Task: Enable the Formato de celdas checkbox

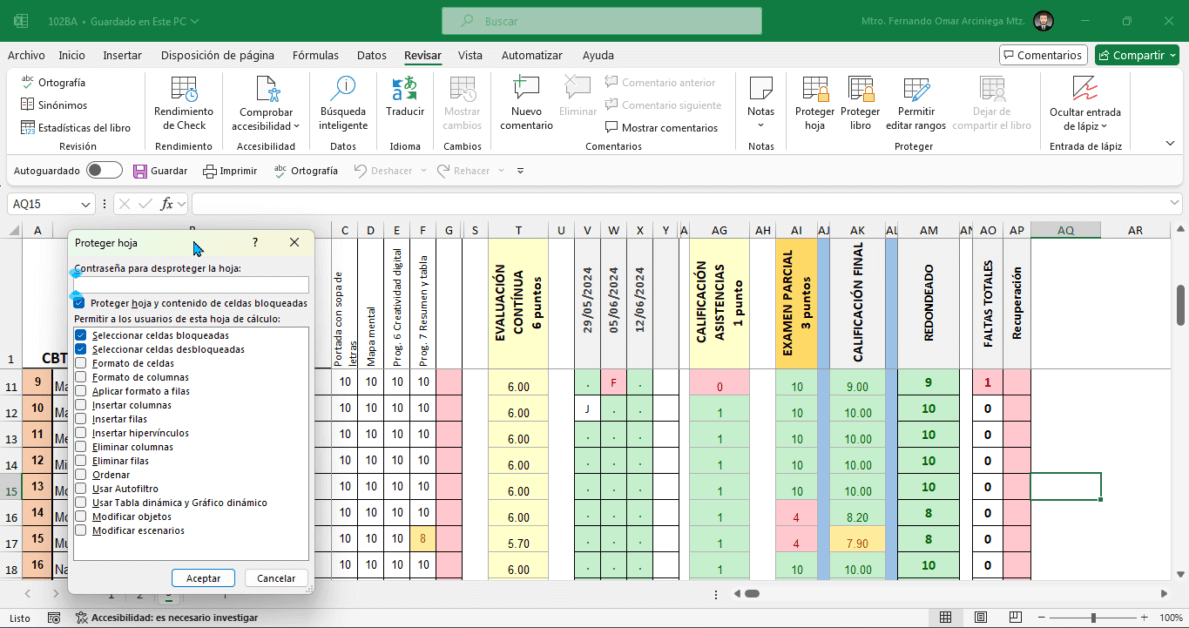Action: (81, 364)
